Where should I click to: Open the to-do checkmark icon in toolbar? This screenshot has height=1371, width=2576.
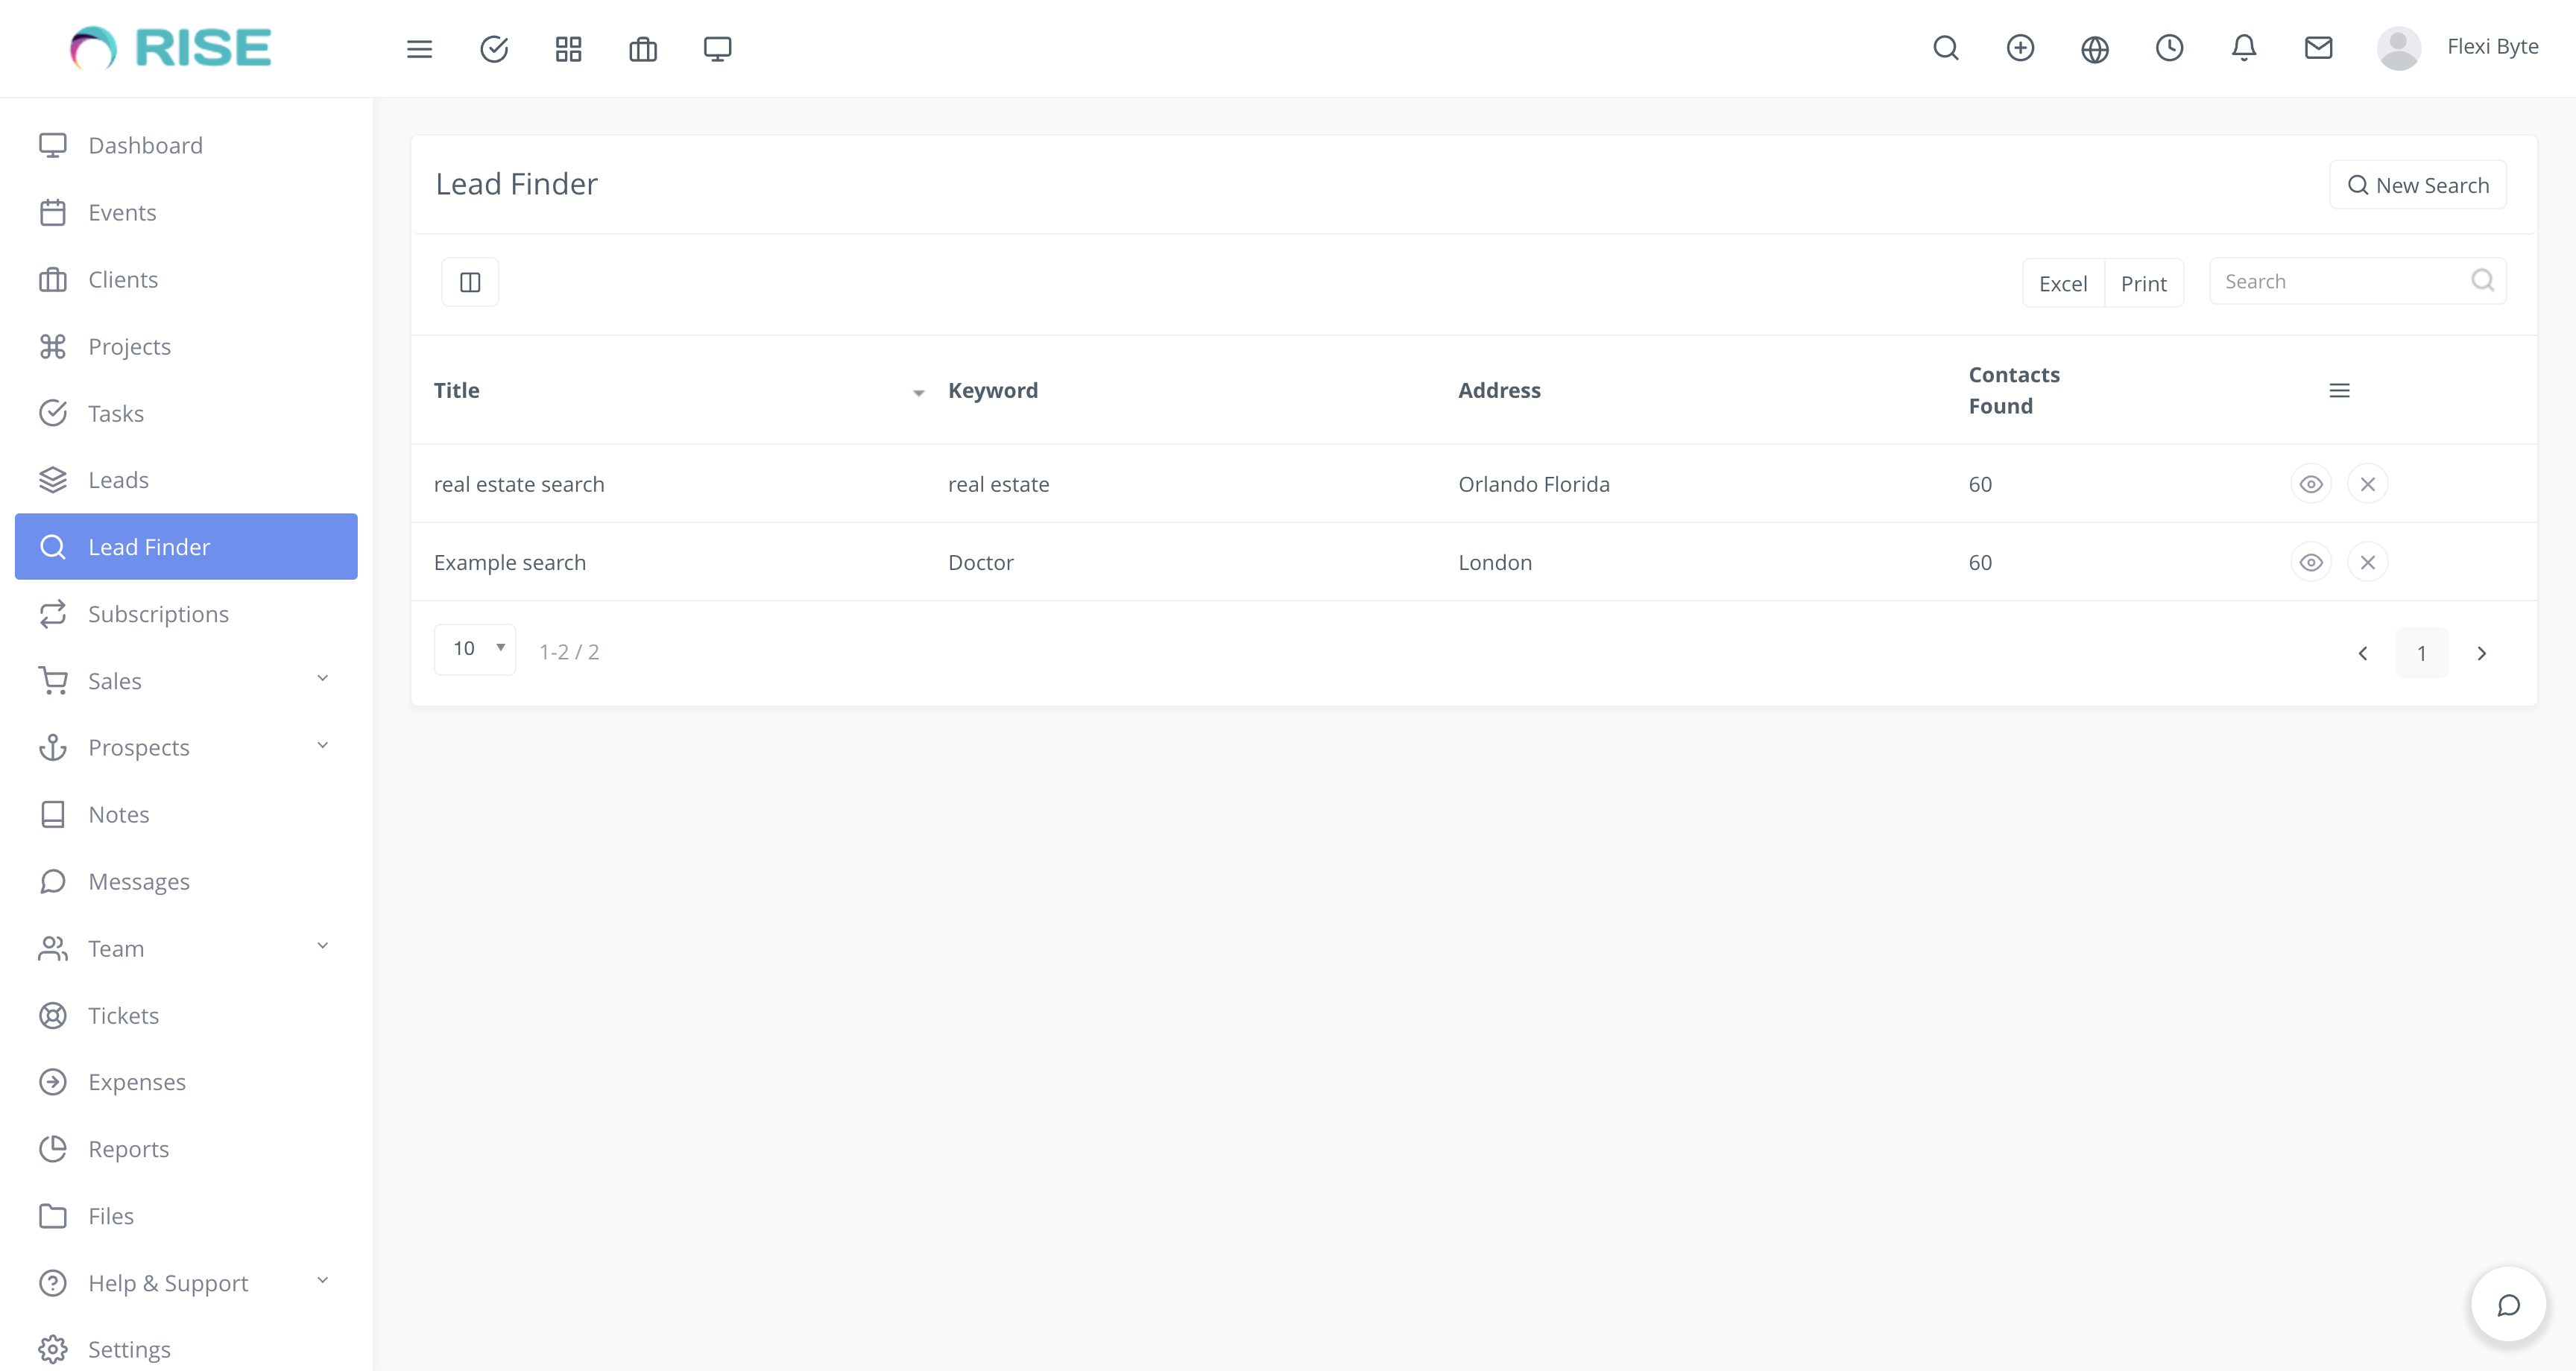click(x=493, y=48)
